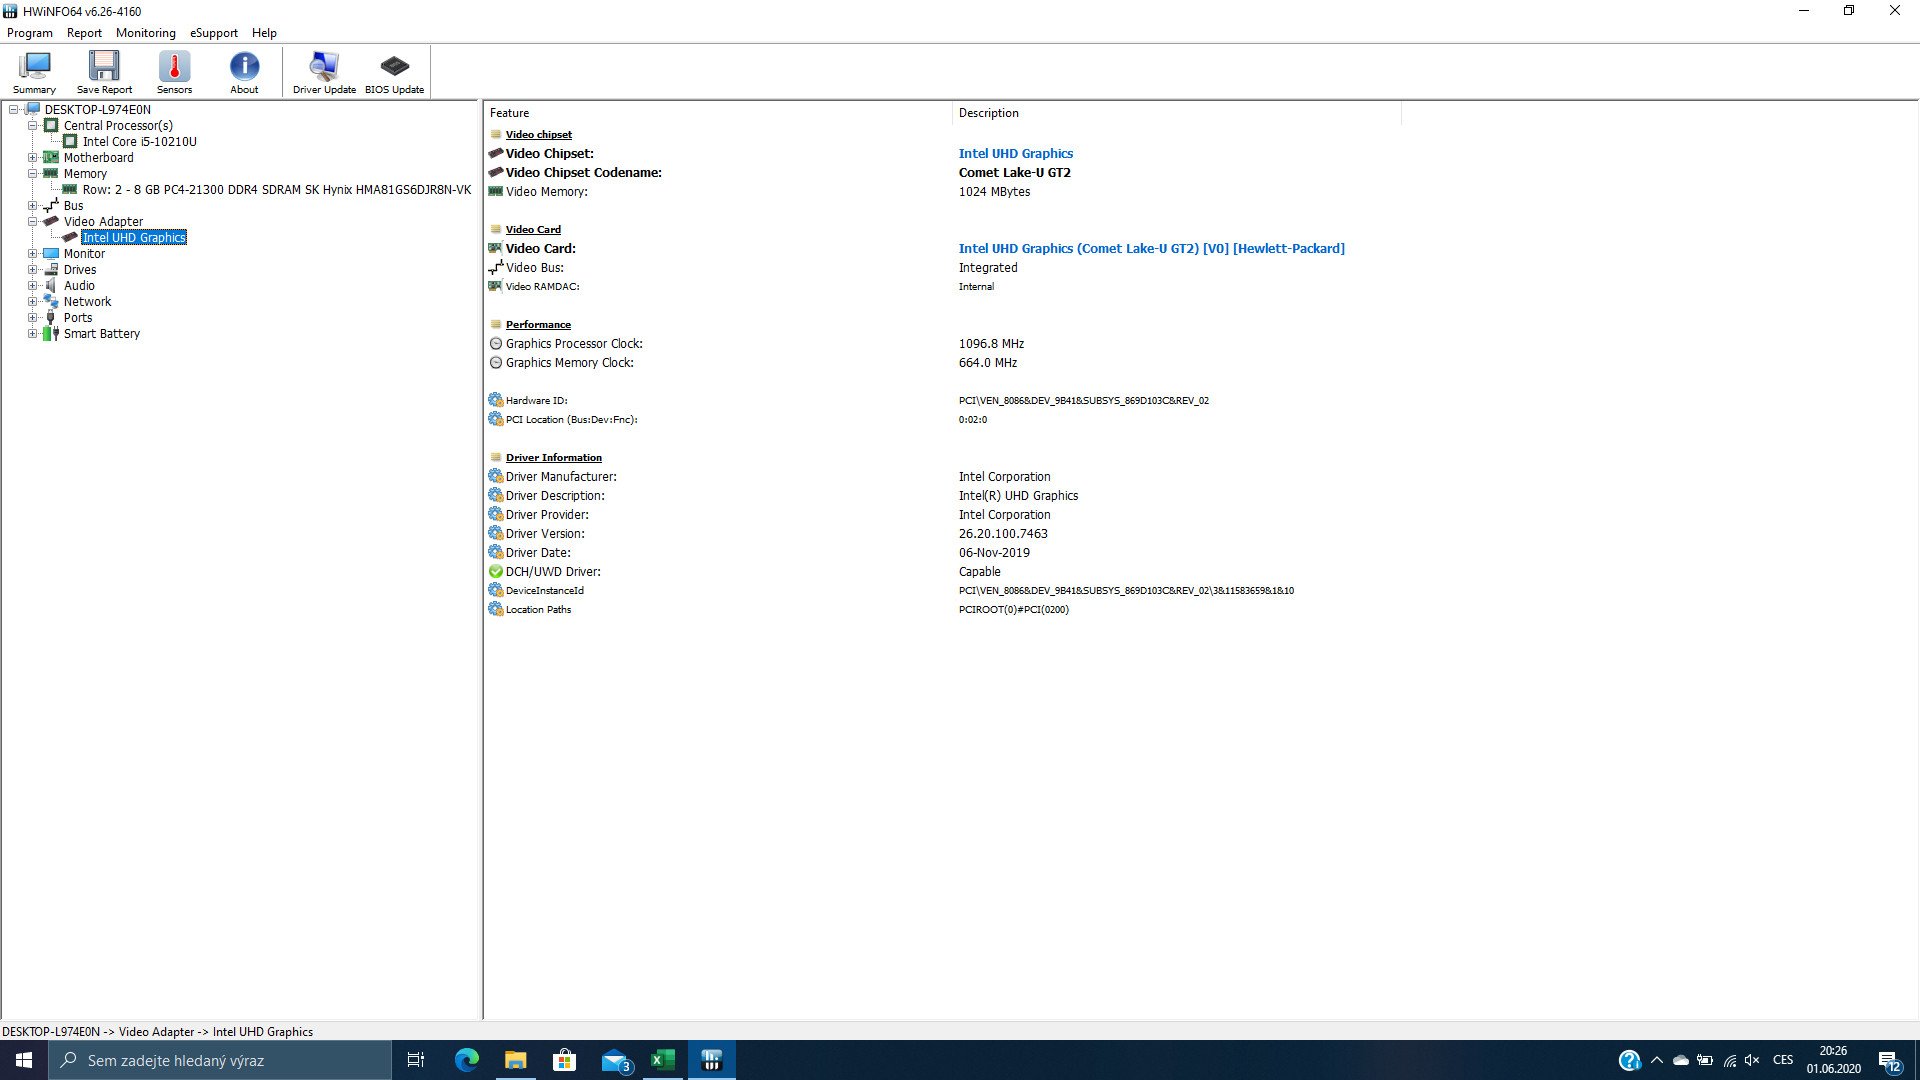
Task: Open the Program menu
Action: tap(30, 33)
